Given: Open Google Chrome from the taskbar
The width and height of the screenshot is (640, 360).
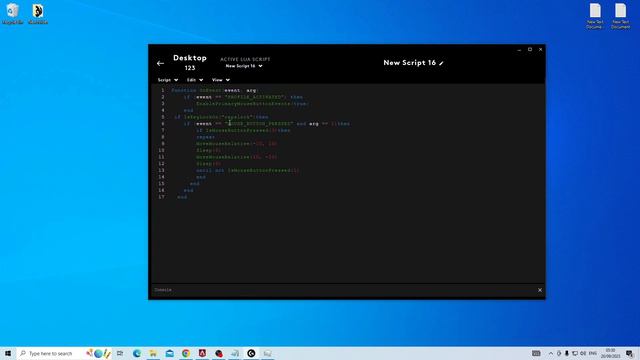Looking at the screenshot, I should [186, 353].
